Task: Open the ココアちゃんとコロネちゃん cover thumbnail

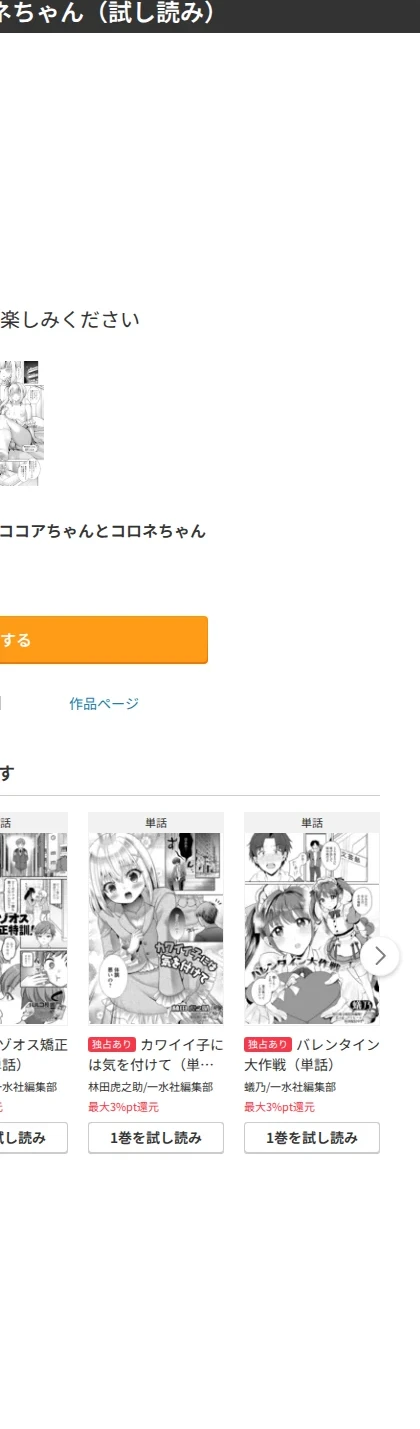Action: (x=19, y=424)
